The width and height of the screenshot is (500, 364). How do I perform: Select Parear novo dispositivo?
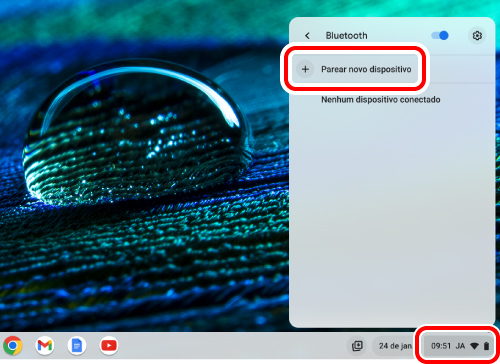[355, 69]
